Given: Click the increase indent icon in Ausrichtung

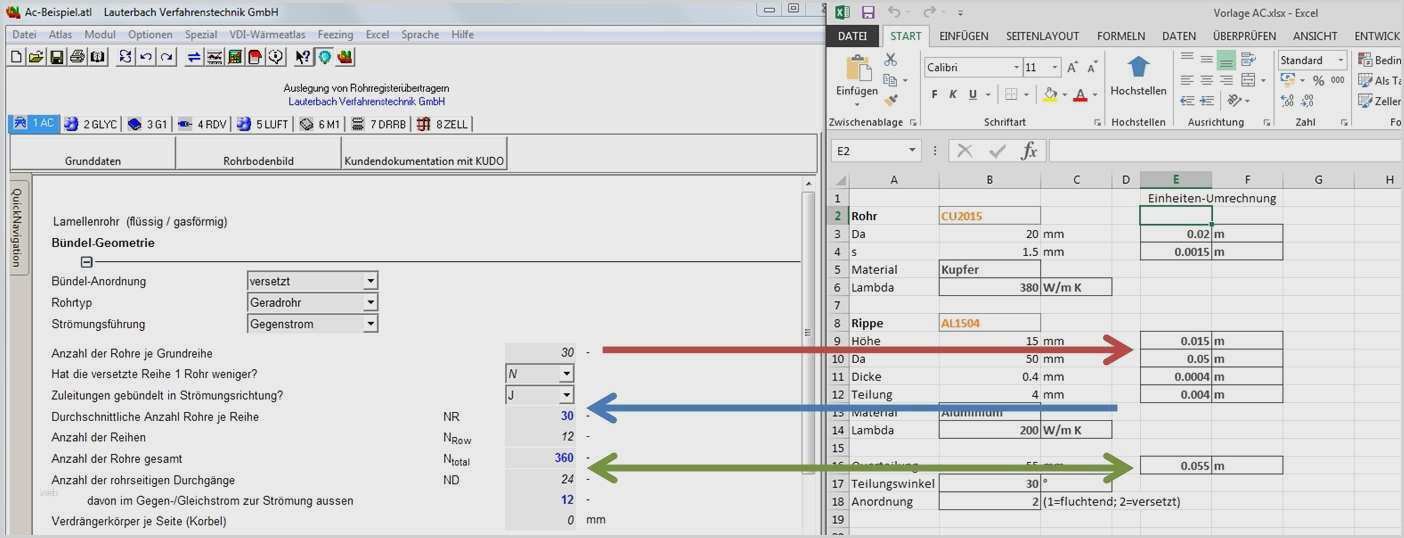Looking at the screenshot, I should [1207, 101].
